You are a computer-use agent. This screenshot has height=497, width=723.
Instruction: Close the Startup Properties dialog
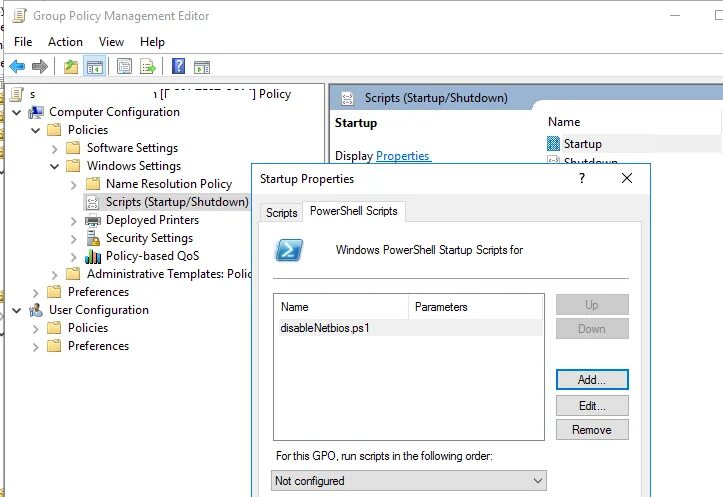click(x=627, y=178)
